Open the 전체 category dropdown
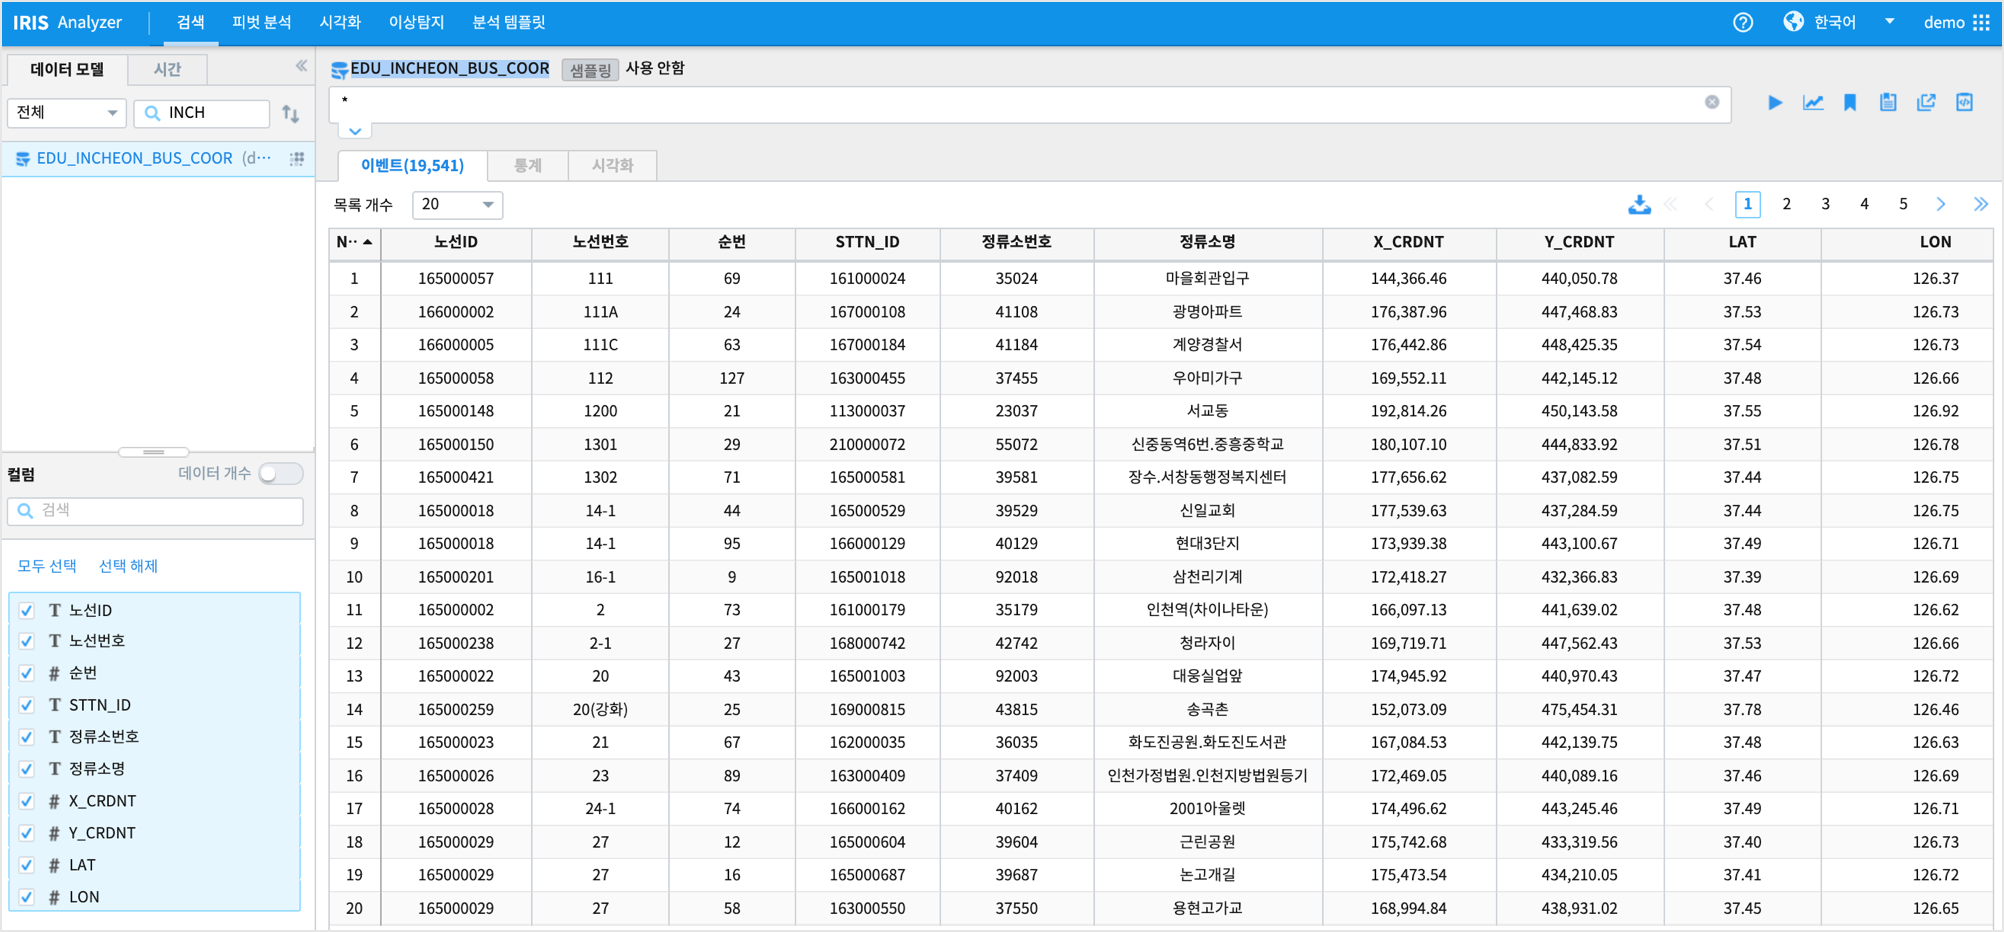The width and height of the screenshot is (2004, 932). 66,113
